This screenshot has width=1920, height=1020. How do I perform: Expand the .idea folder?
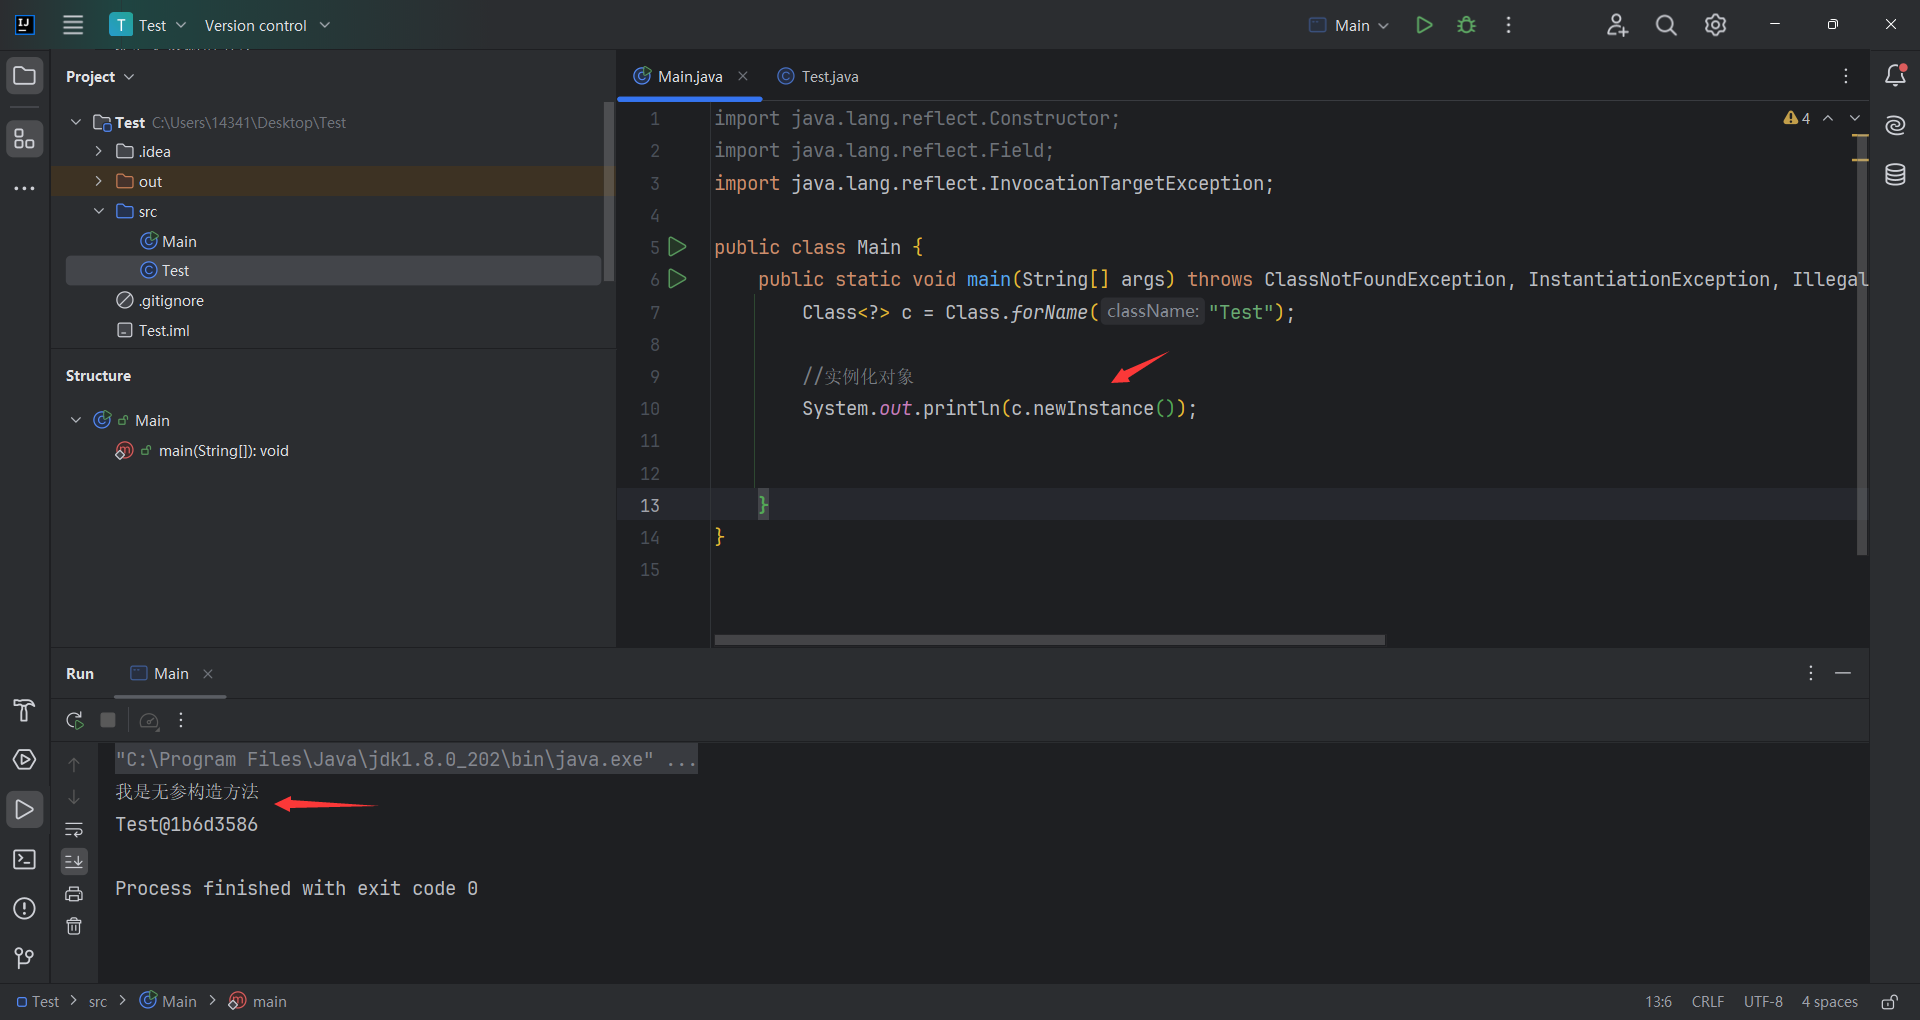coord(98,151)
